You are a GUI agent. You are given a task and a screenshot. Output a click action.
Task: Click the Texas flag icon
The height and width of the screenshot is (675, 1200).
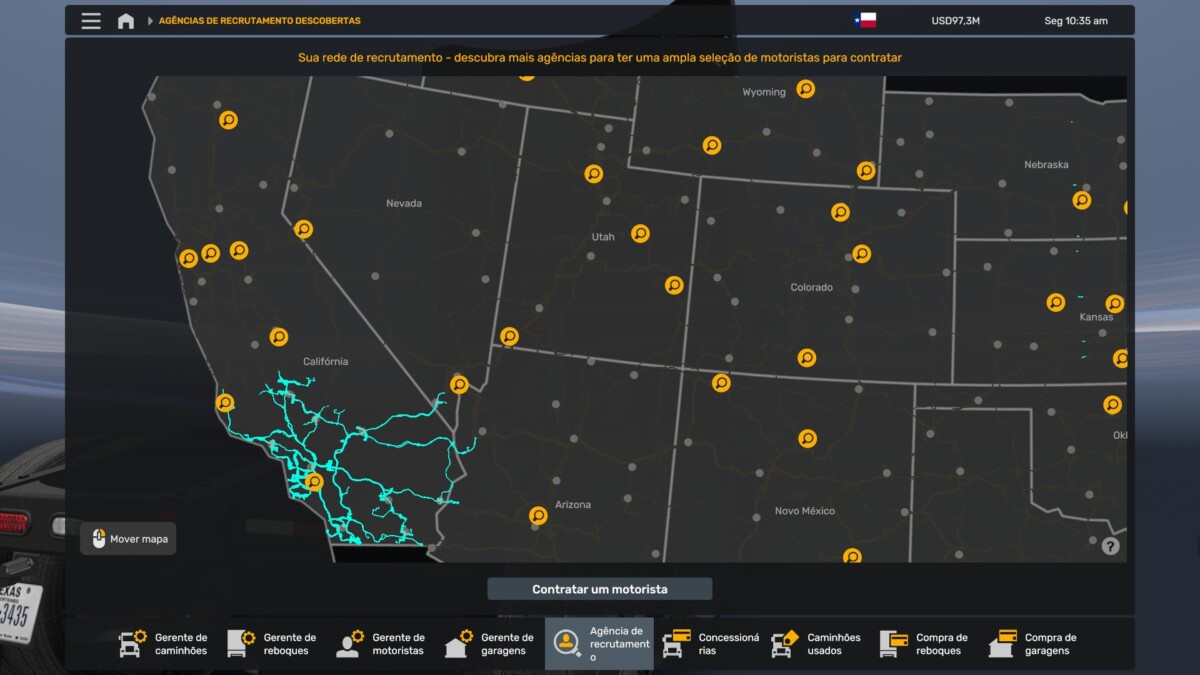click(865, 21)
